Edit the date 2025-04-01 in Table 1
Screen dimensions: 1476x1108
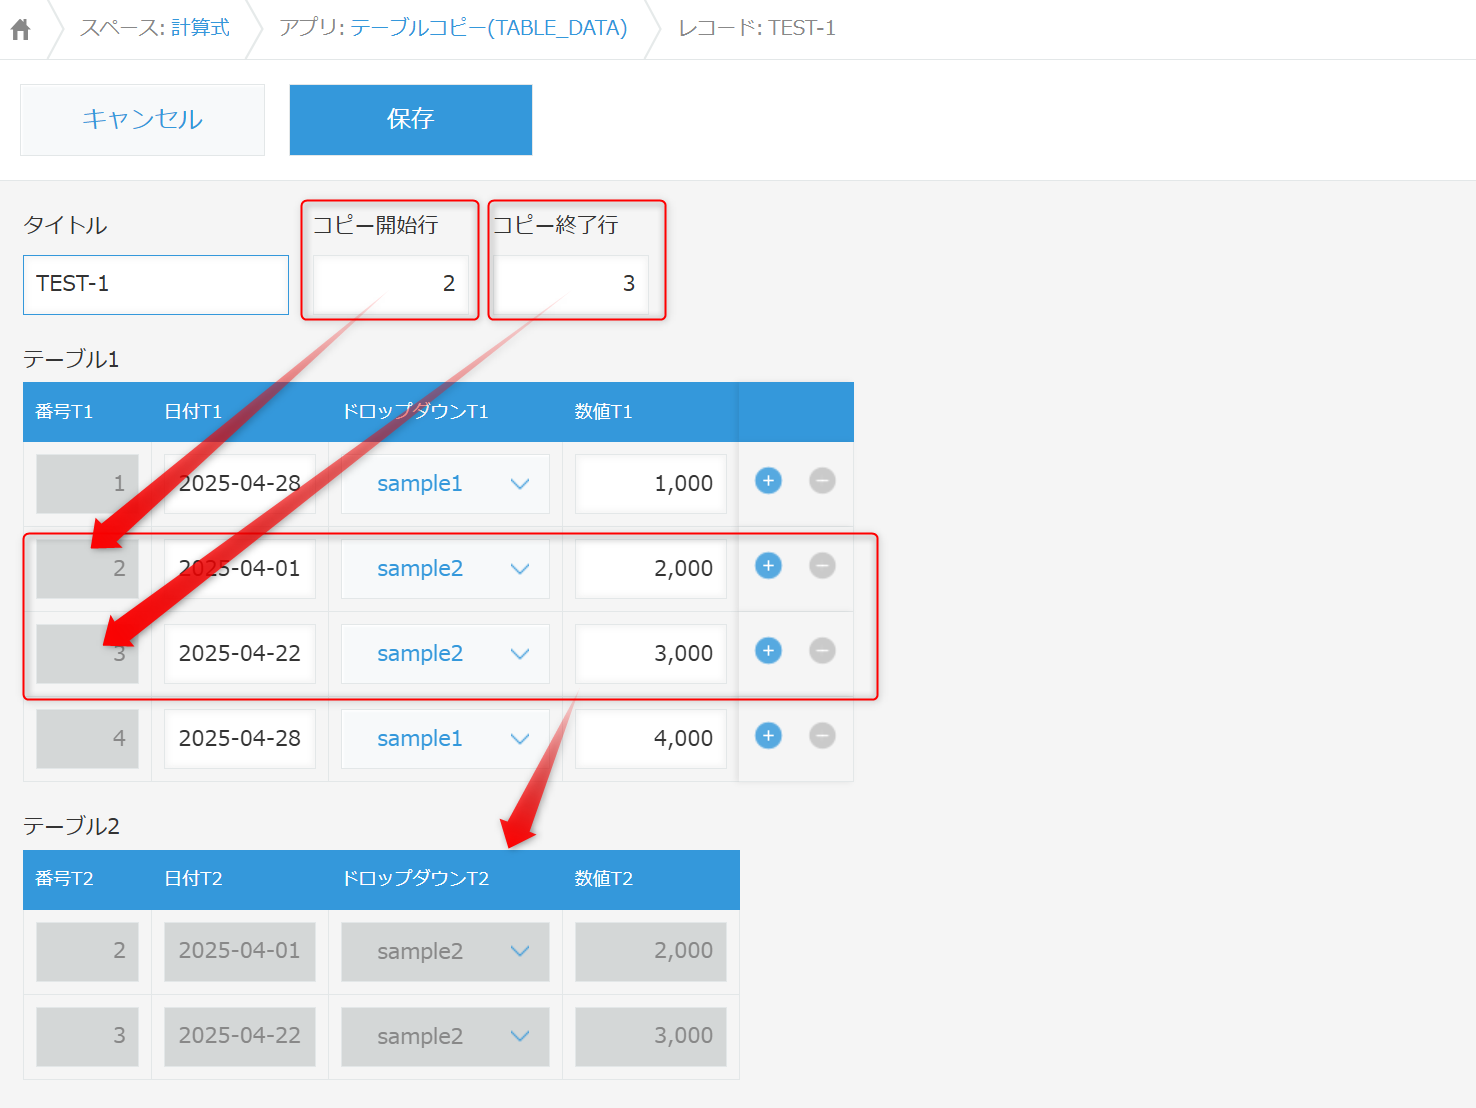[240, 569]
